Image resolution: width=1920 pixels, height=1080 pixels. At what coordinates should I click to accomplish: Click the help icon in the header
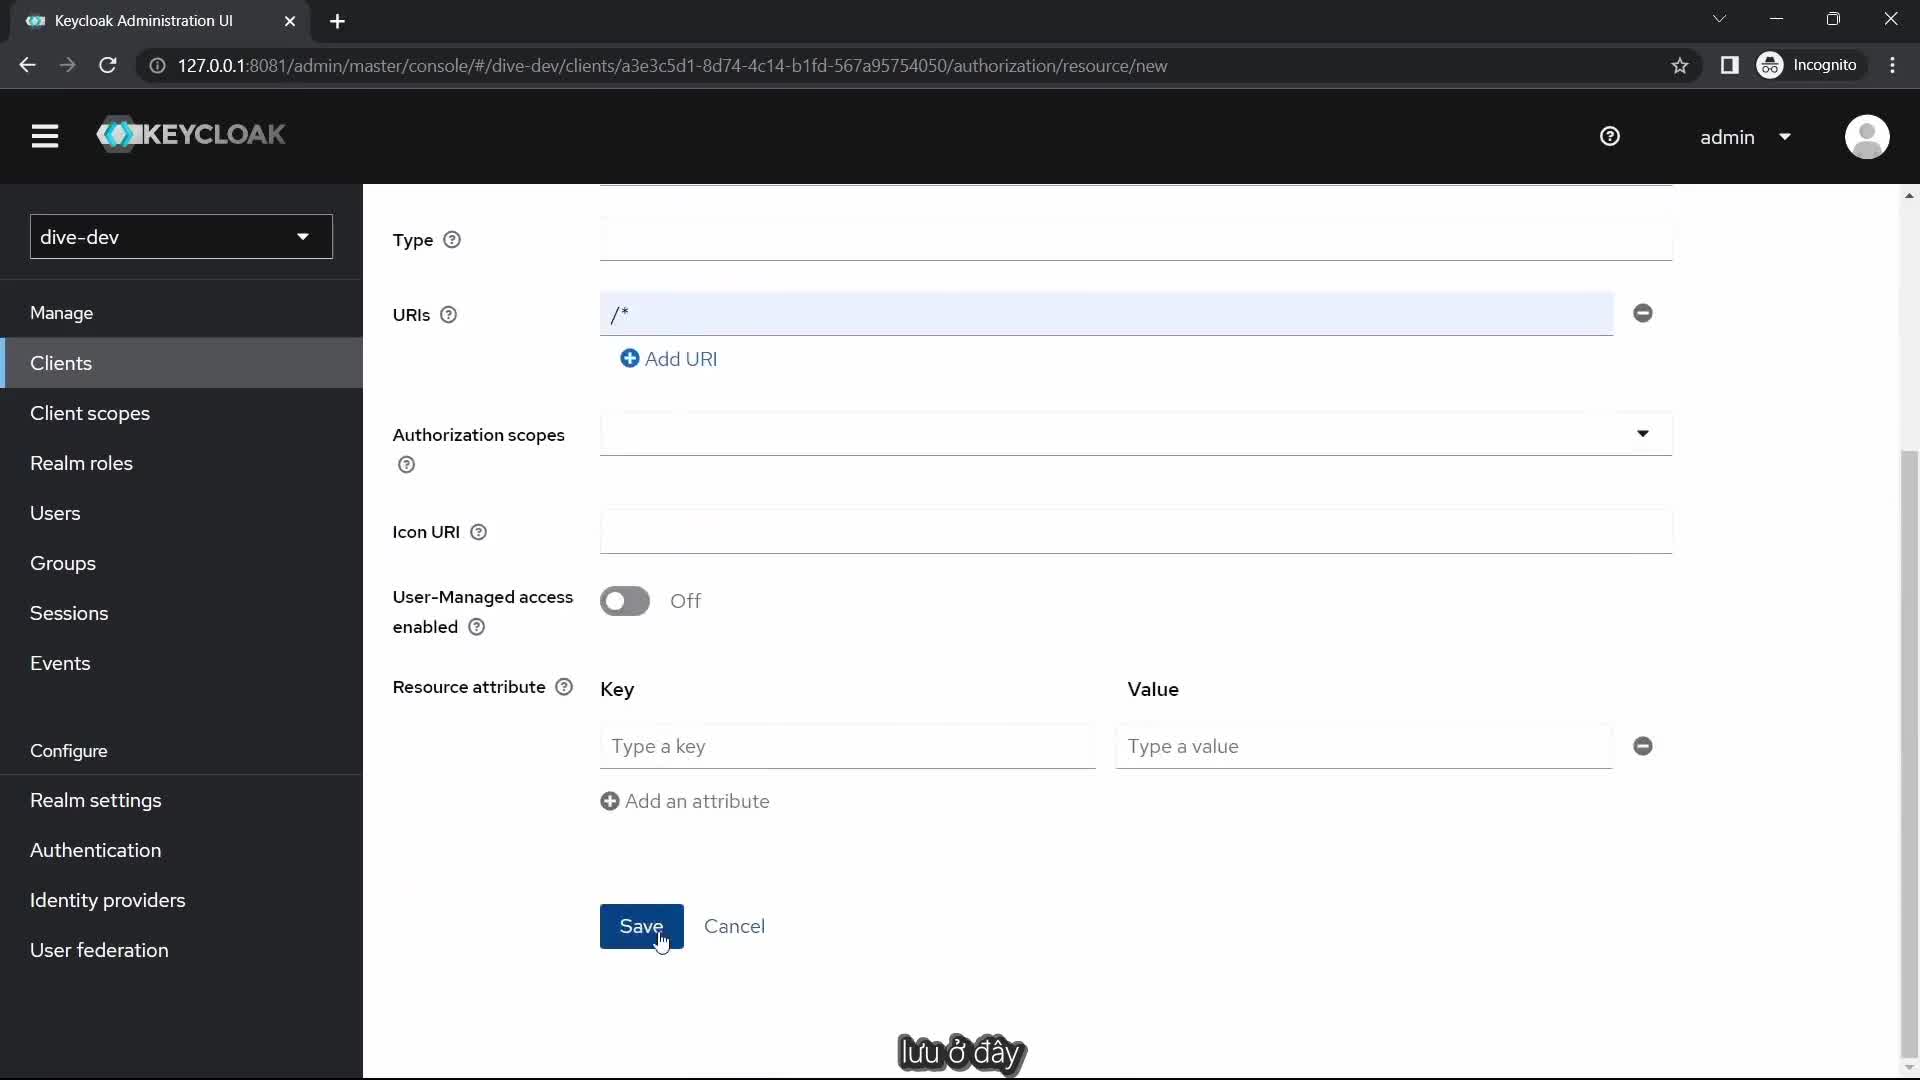tap(1610, 136)
